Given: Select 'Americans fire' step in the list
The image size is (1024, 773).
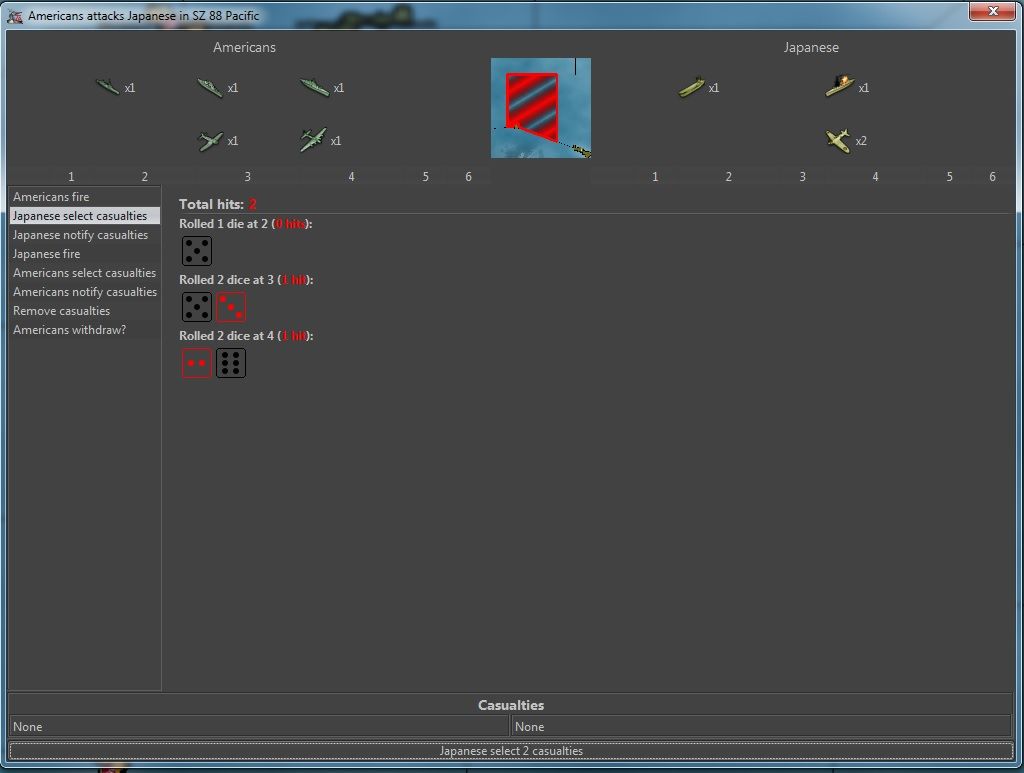Looking at the screenshot, I should [51, 197].
